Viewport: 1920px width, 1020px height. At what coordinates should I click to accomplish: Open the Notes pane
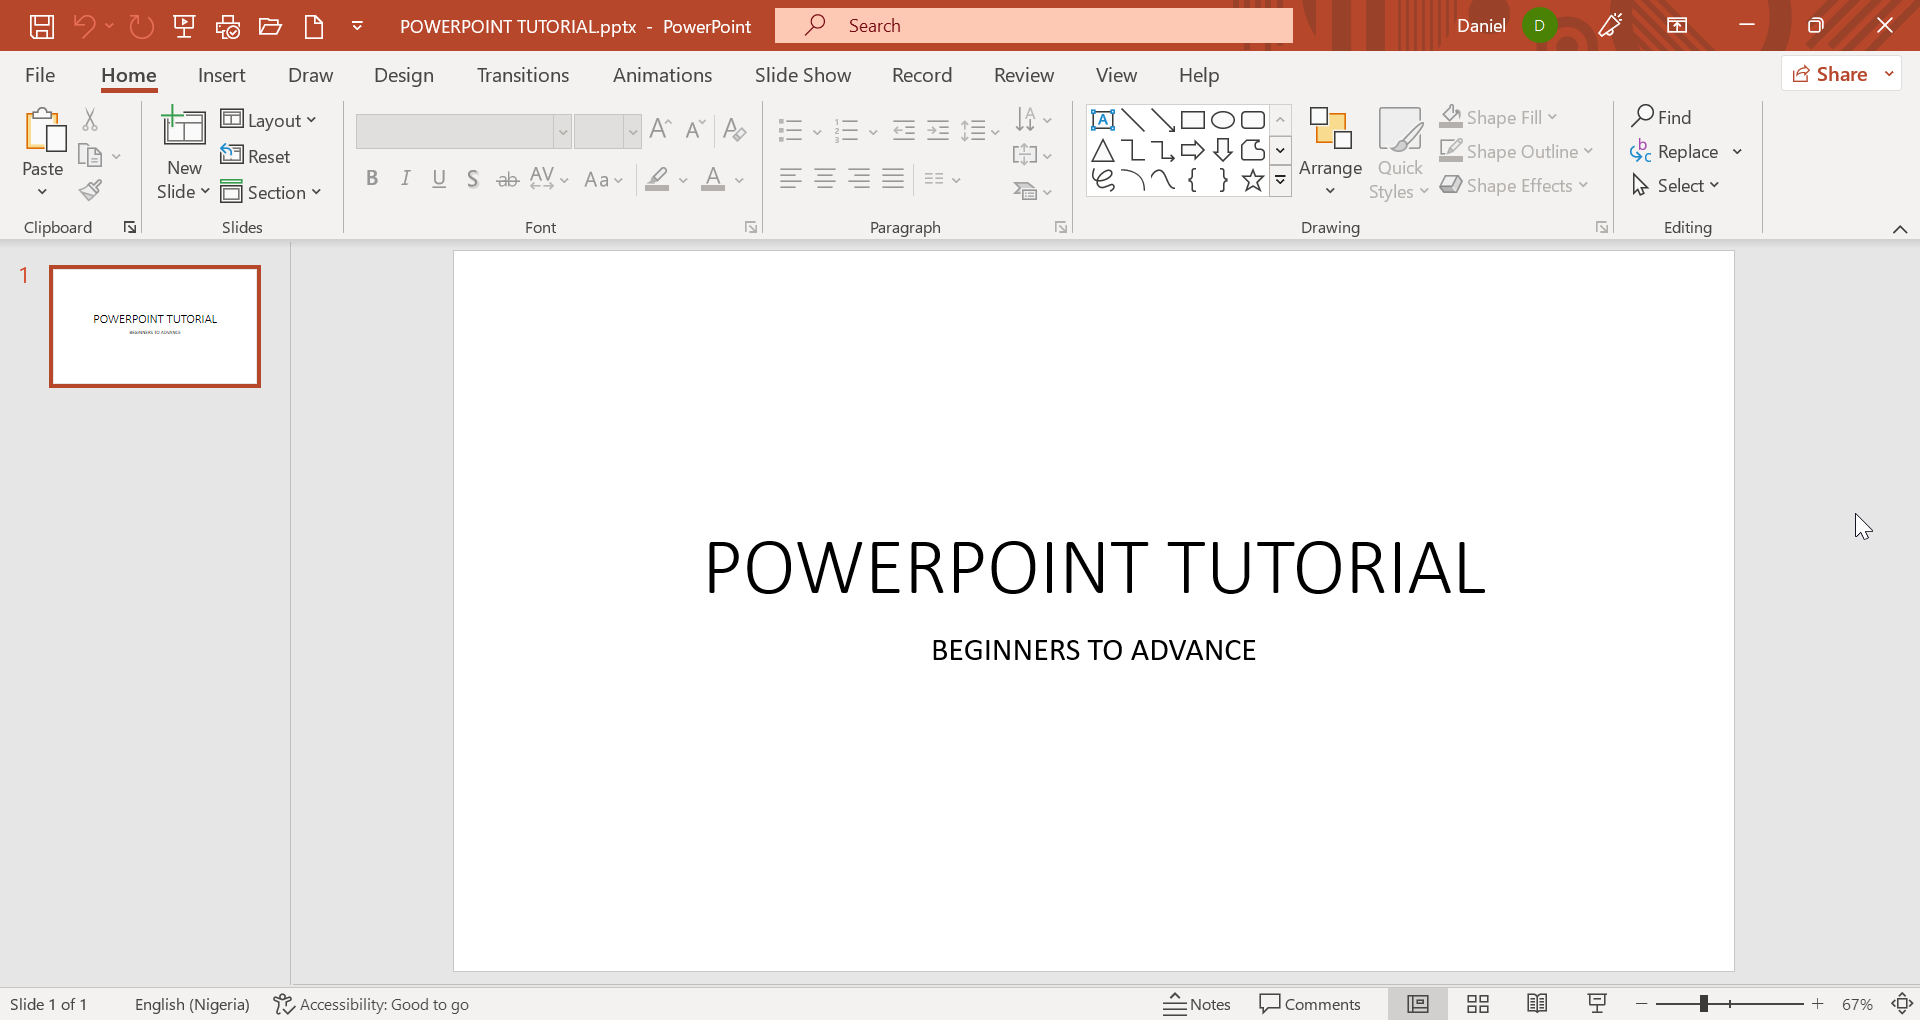(x=1197, y=1003)
